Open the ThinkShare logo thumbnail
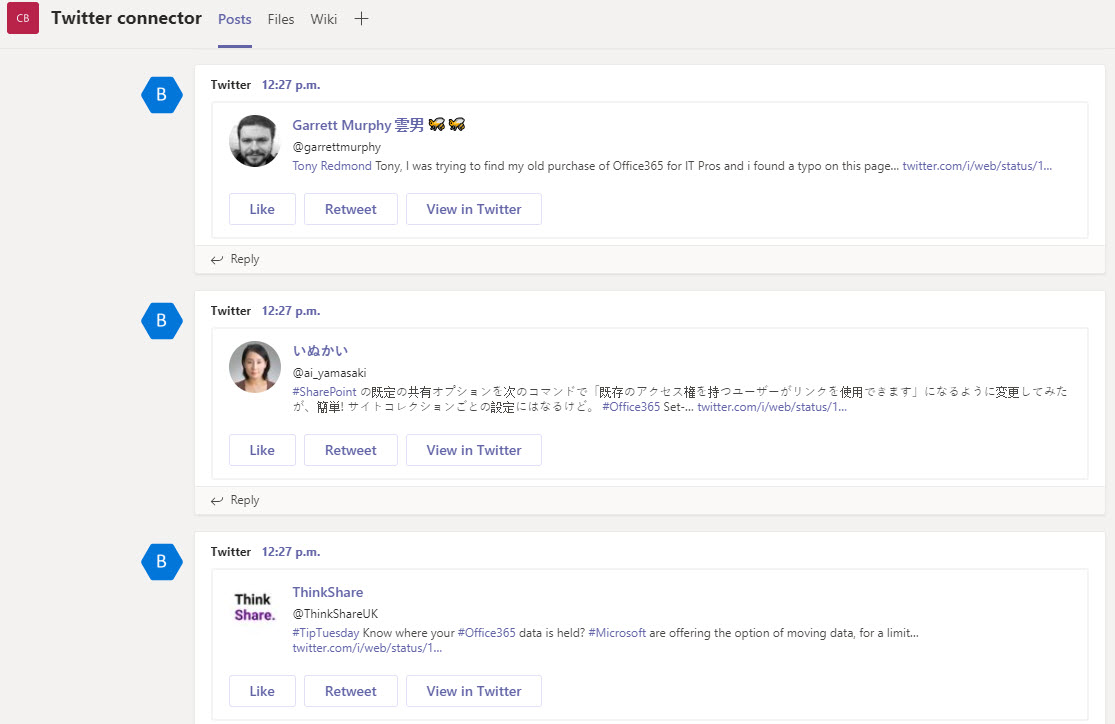Screen dimensions: 1115x724 pyautogui.click(x=255, y=607)
